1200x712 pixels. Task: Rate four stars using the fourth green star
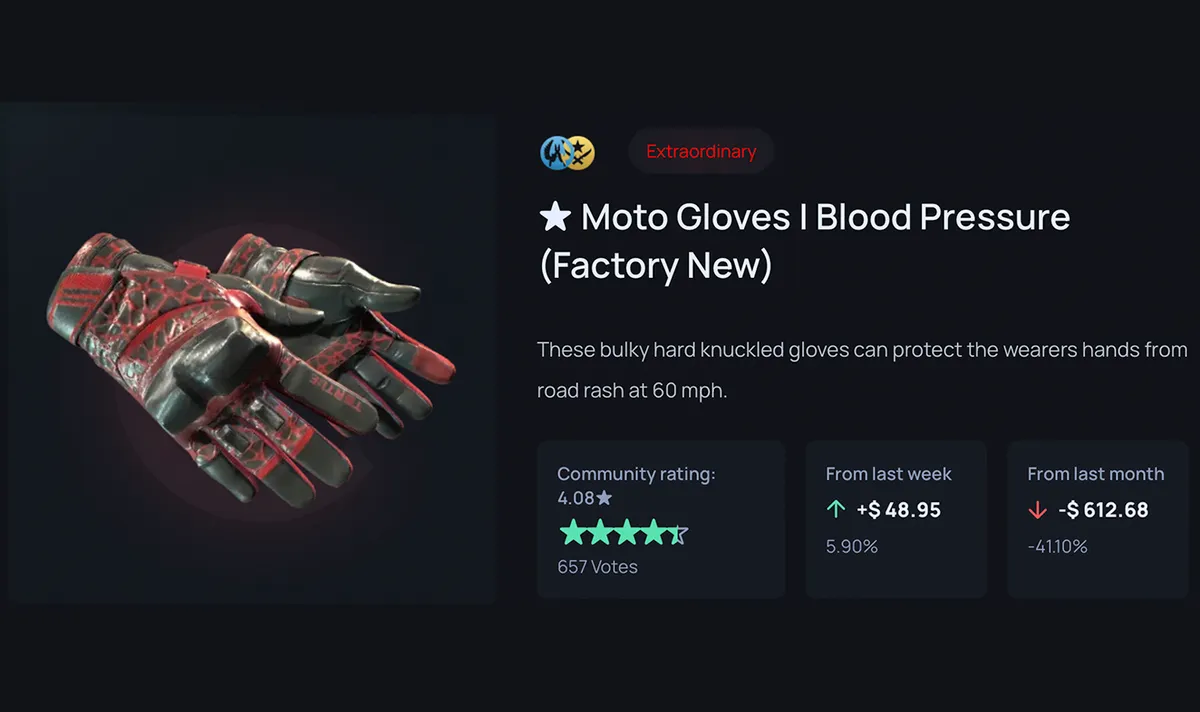click(x=652, y=533)
